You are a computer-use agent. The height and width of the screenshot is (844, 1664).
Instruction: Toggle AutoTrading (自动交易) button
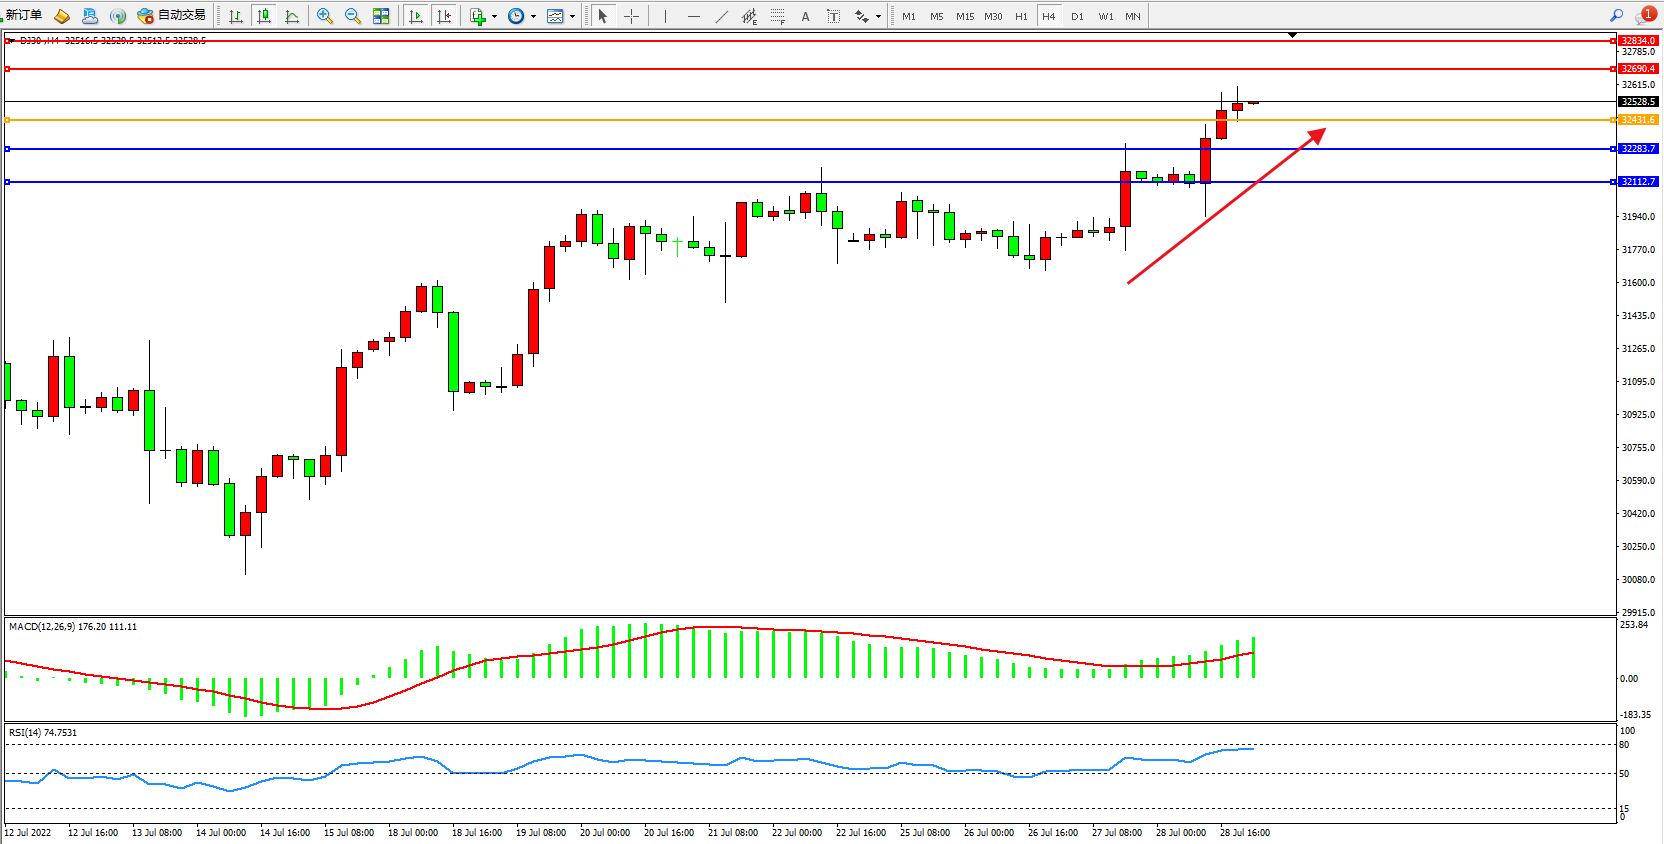(x=171, y=15)
